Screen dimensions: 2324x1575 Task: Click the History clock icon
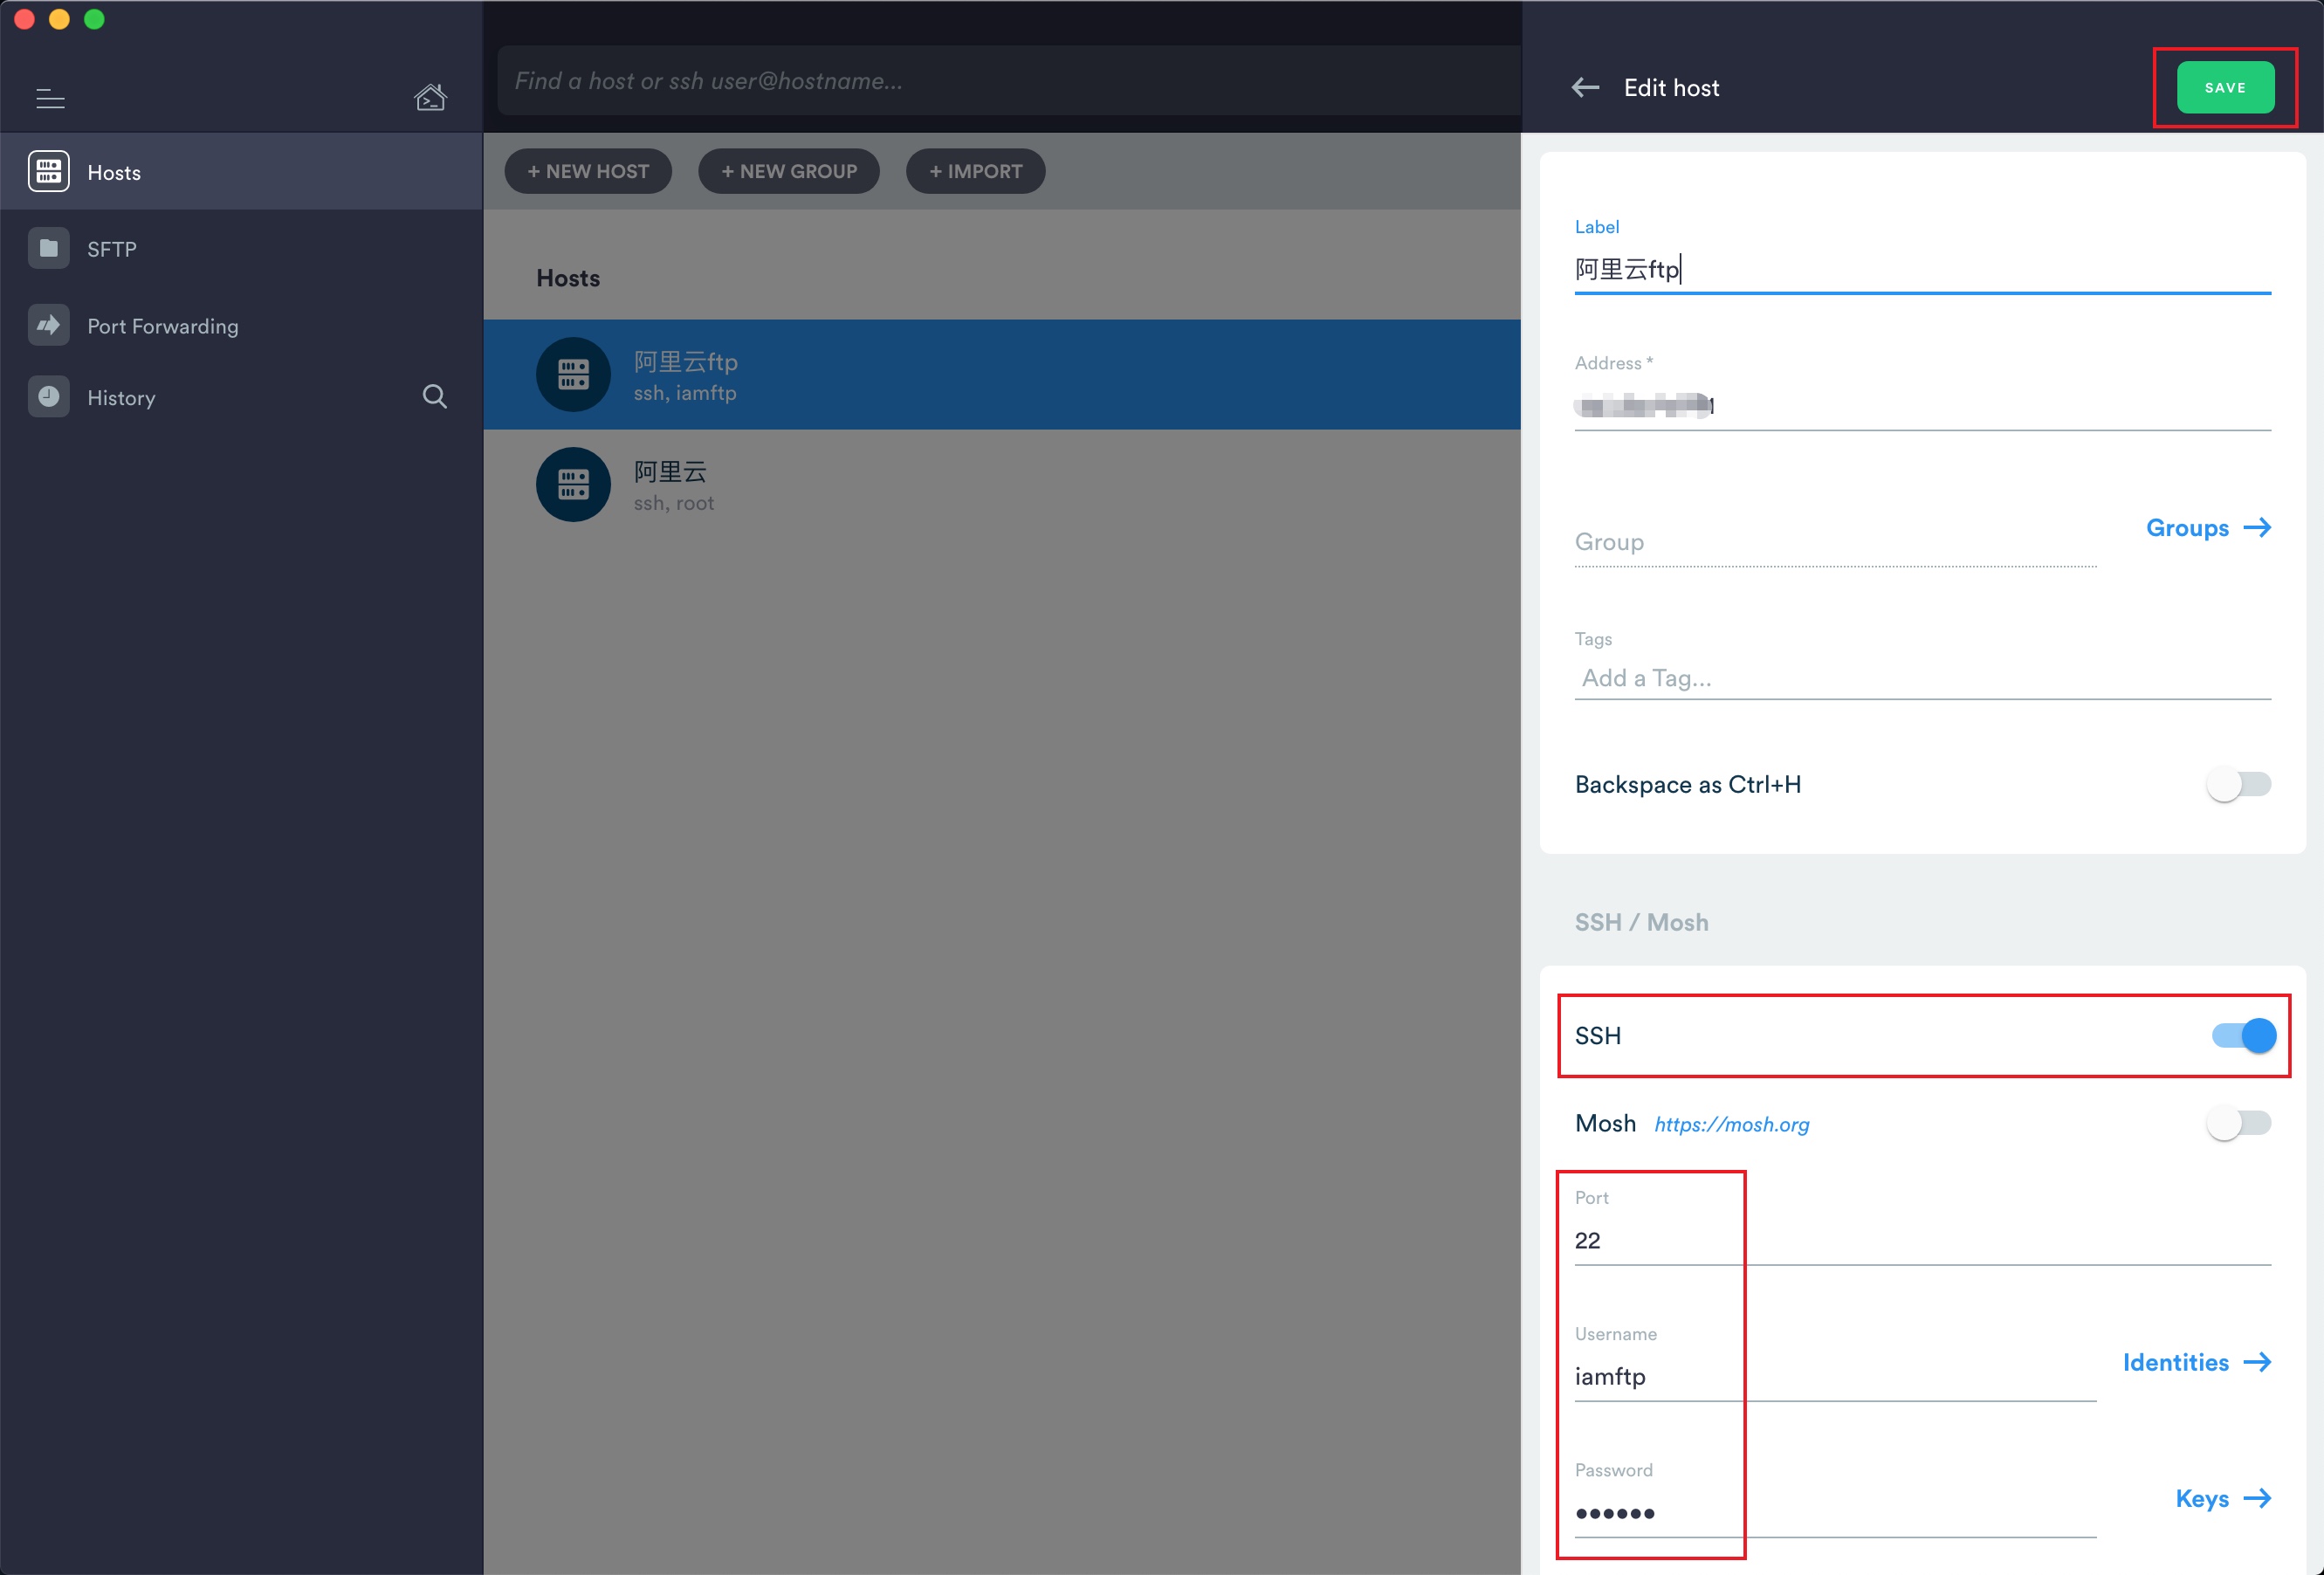[48, 397]
